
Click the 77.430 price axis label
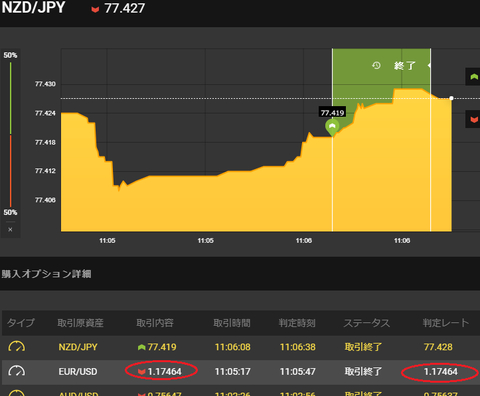(x=45, y=84)
